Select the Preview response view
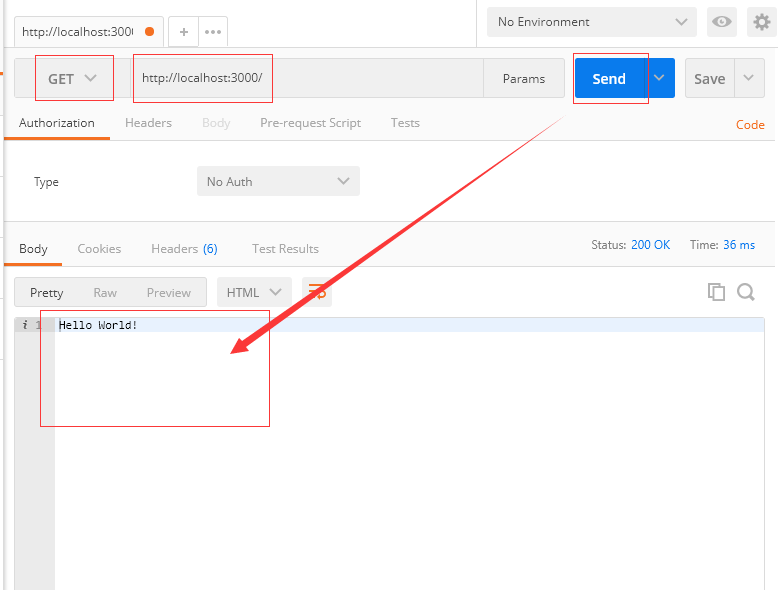This screenshot has width=778, height=590. pyautogui.click(x=169, y=293)
